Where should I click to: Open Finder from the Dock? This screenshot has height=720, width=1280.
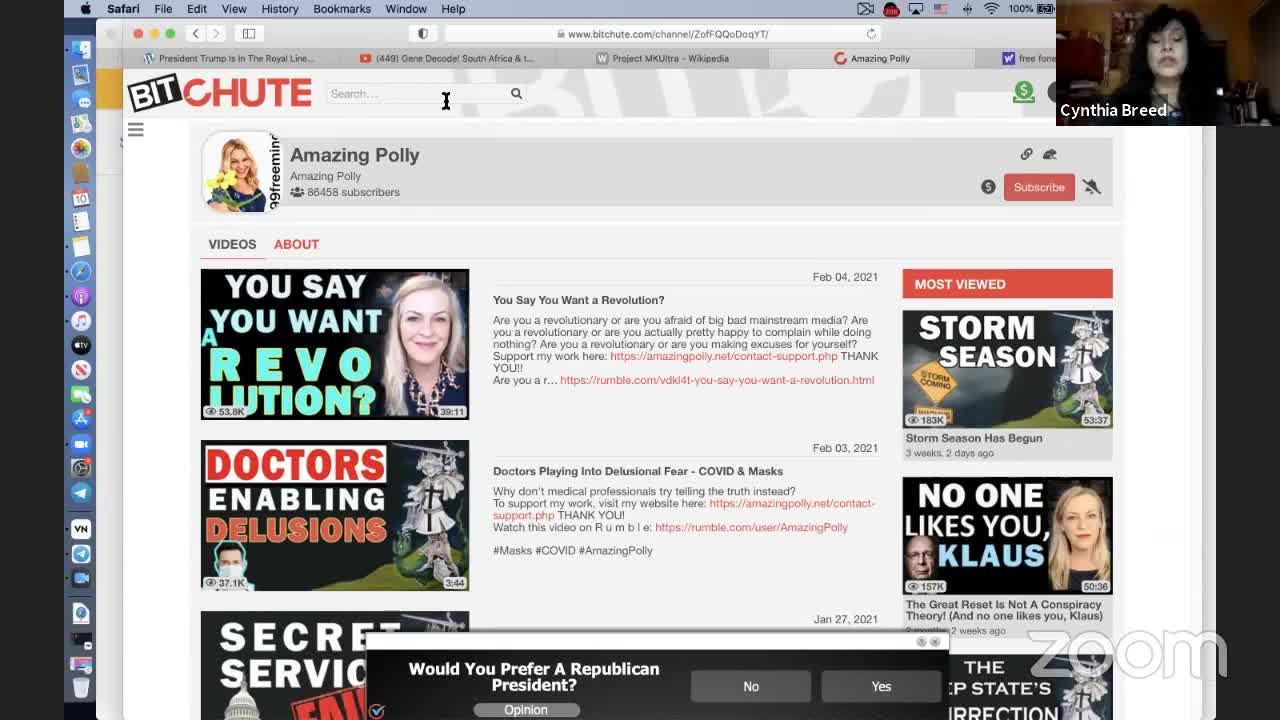pyautogui.click(x=81, y=49)
